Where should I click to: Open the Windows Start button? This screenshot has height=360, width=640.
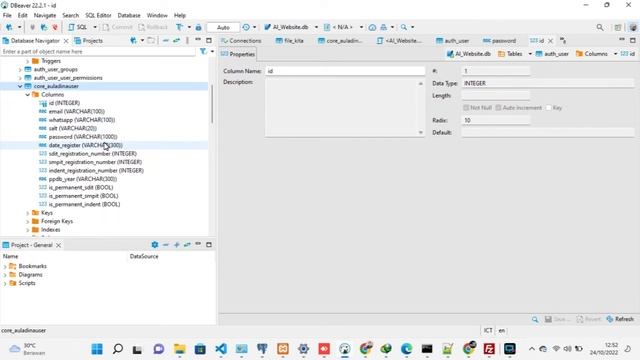(x=97, y=349)
